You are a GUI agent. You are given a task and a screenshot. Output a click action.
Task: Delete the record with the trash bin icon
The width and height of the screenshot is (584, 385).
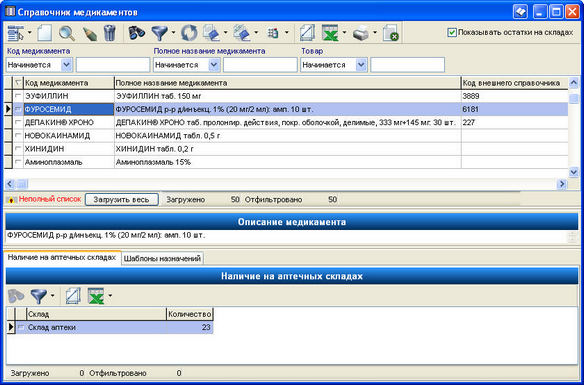(x=110, y=33)
